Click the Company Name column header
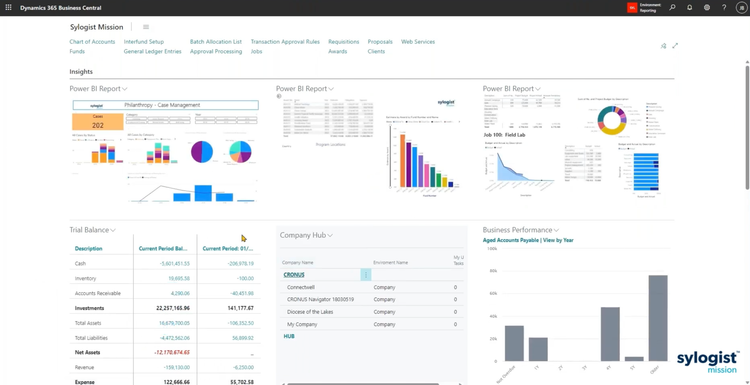Screen dimensions: 750x385 [x=298, y=263]
